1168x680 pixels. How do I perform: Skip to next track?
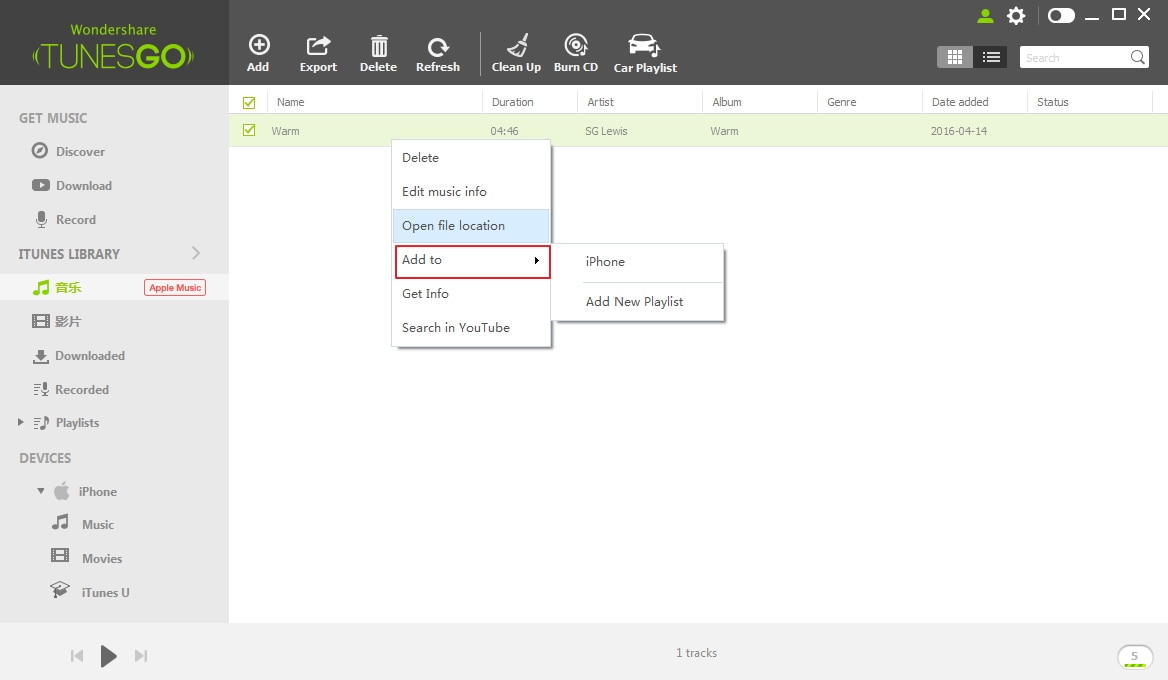(x=141, y=656)
